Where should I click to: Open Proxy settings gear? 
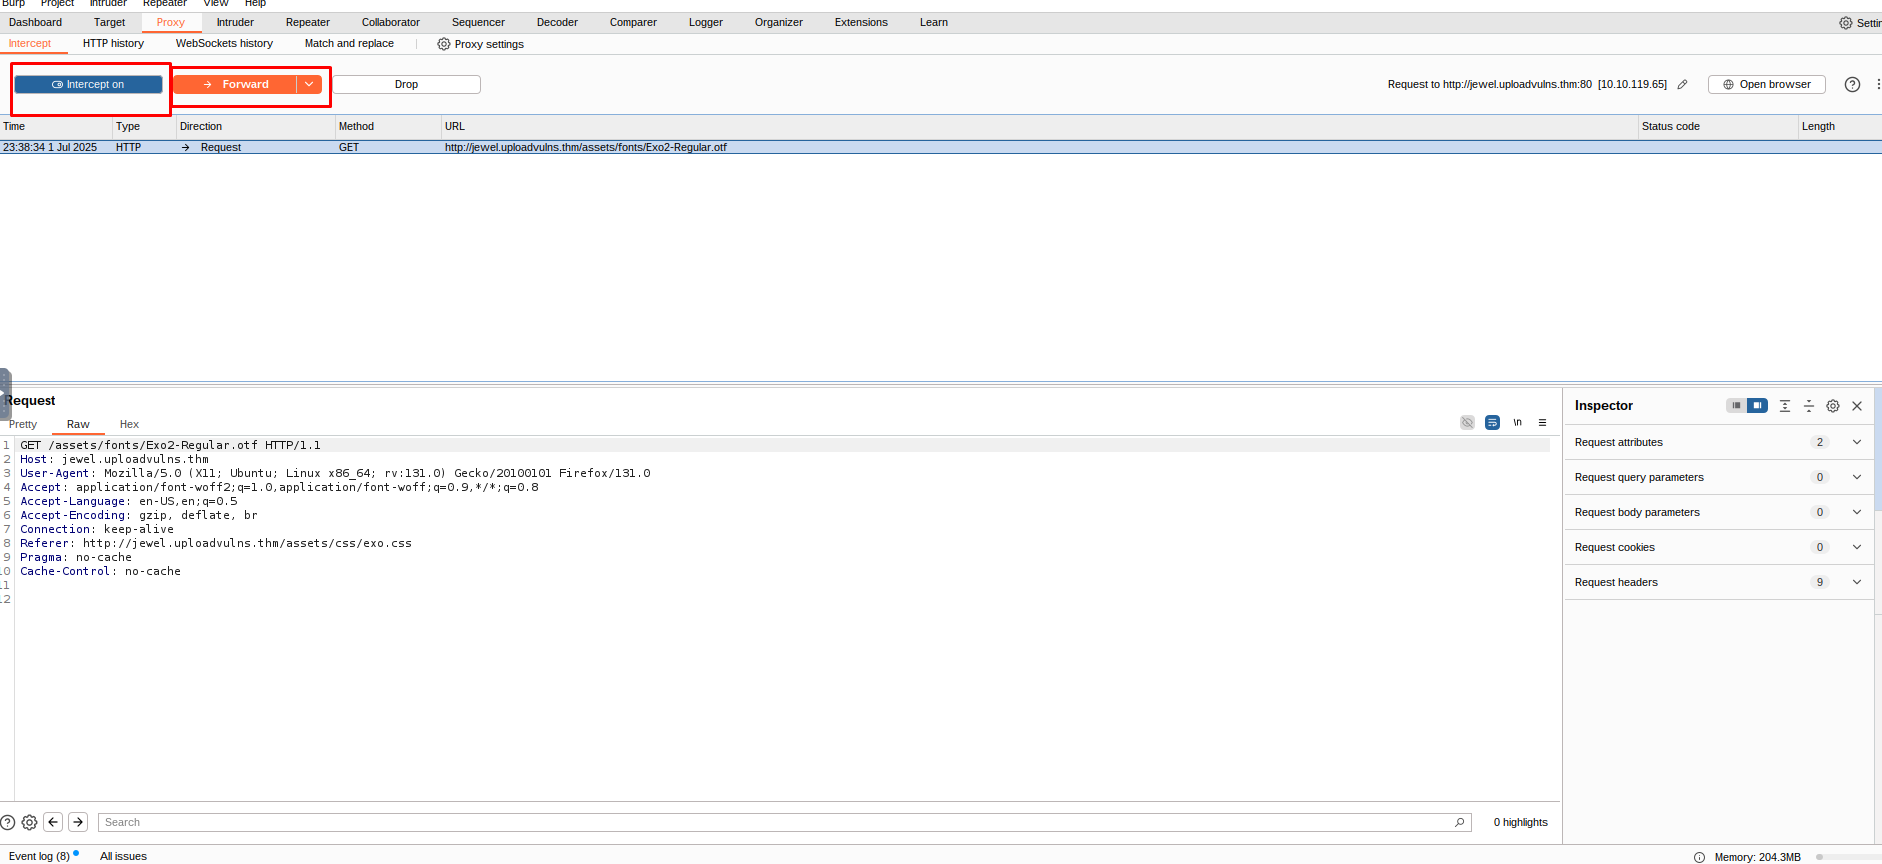481,44
